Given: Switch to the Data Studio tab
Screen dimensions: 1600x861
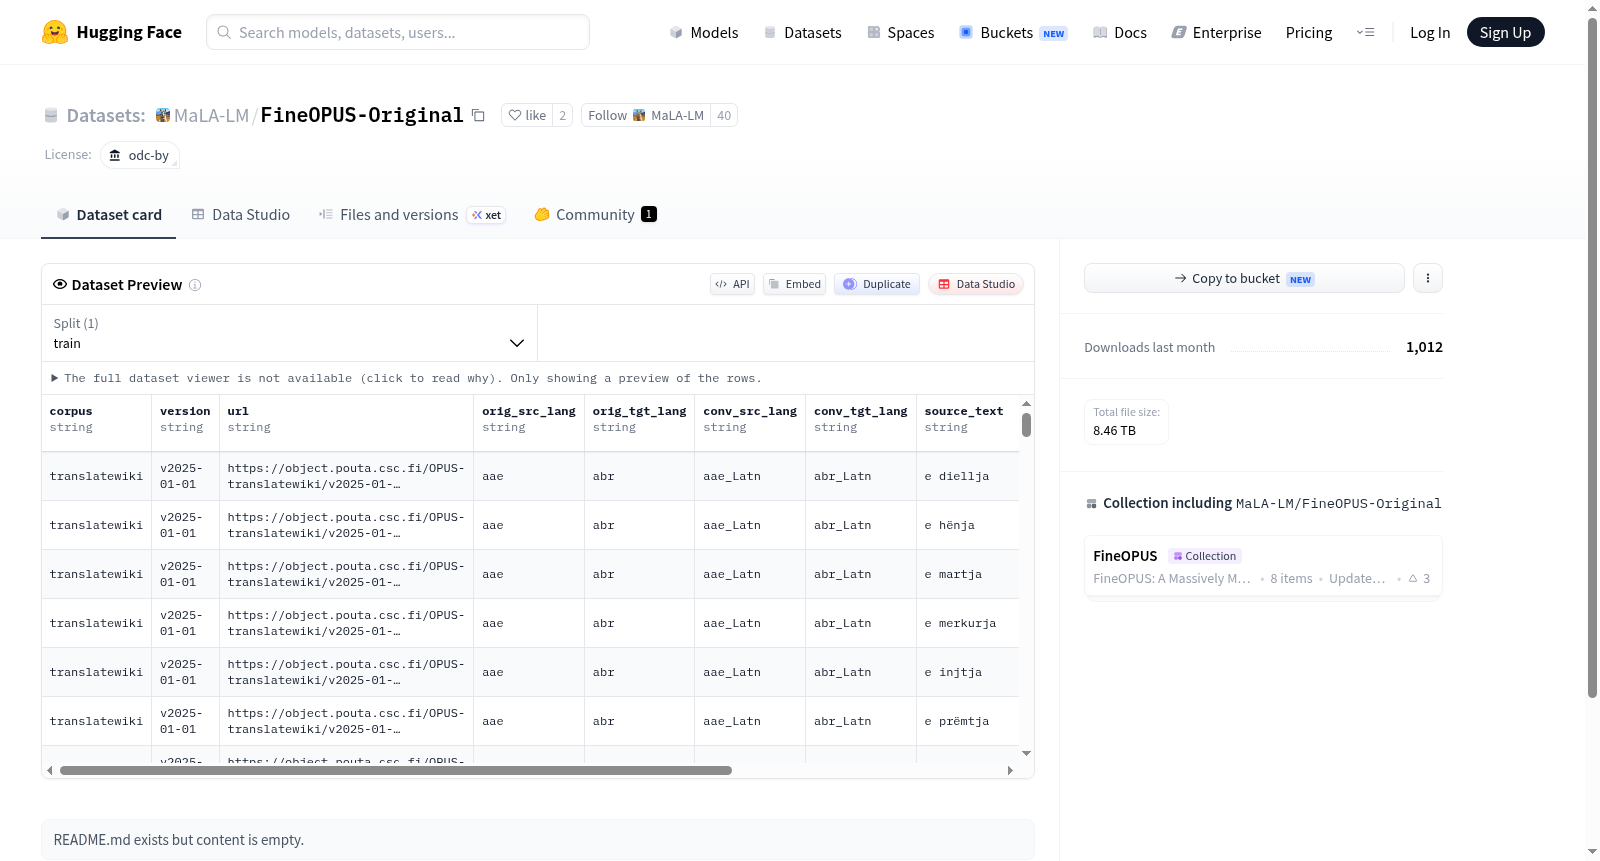Looking at the screenshot, I should [x=241, y=215].
